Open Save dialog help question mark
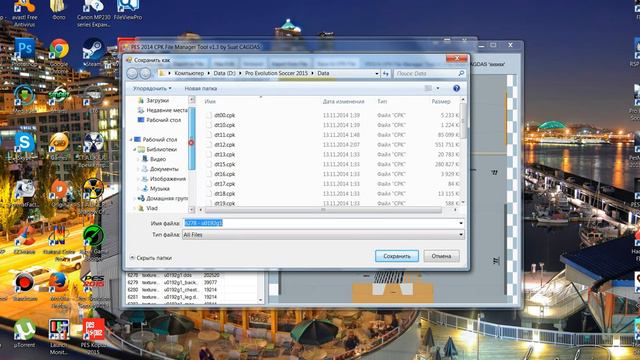 point(456,88)
